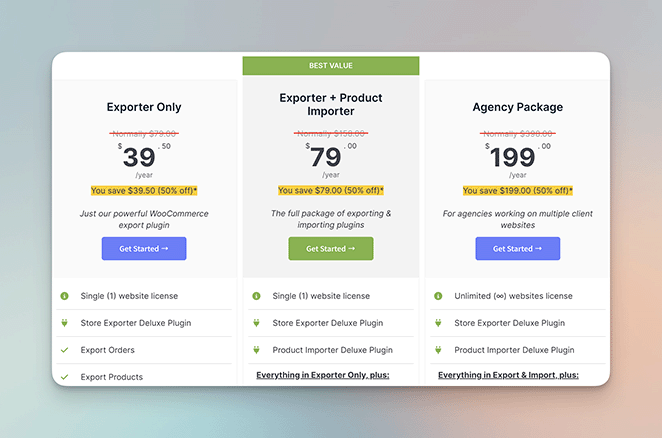Click the plug icon beside Product Importer Deluxe in Agency Package
Image resolution: width=662 pixels, height=438 pixels.
tap(439, 350)
